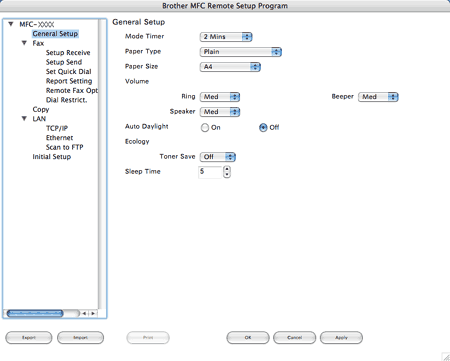Open TCP/IP settings
This screenshot has width=450, height=361.
coord(57,128)
